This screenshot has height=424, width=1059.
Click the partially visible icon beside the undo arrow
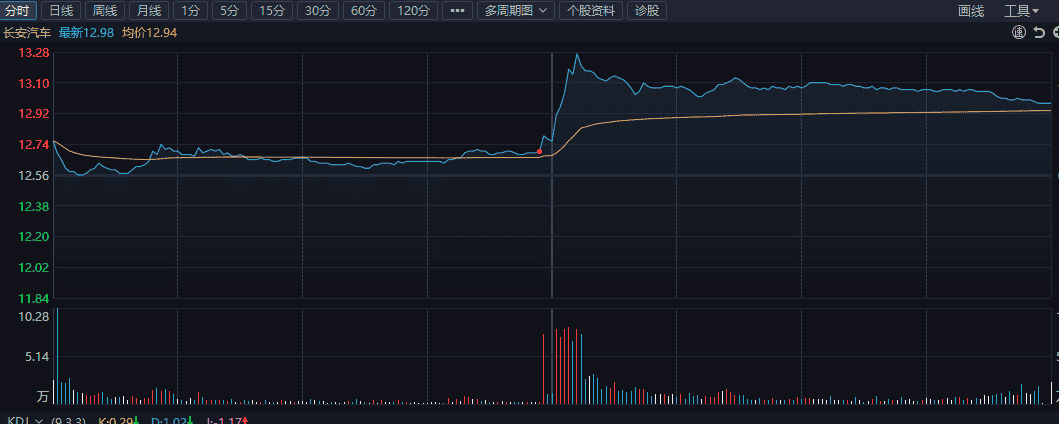click(x=1056, y=32)
